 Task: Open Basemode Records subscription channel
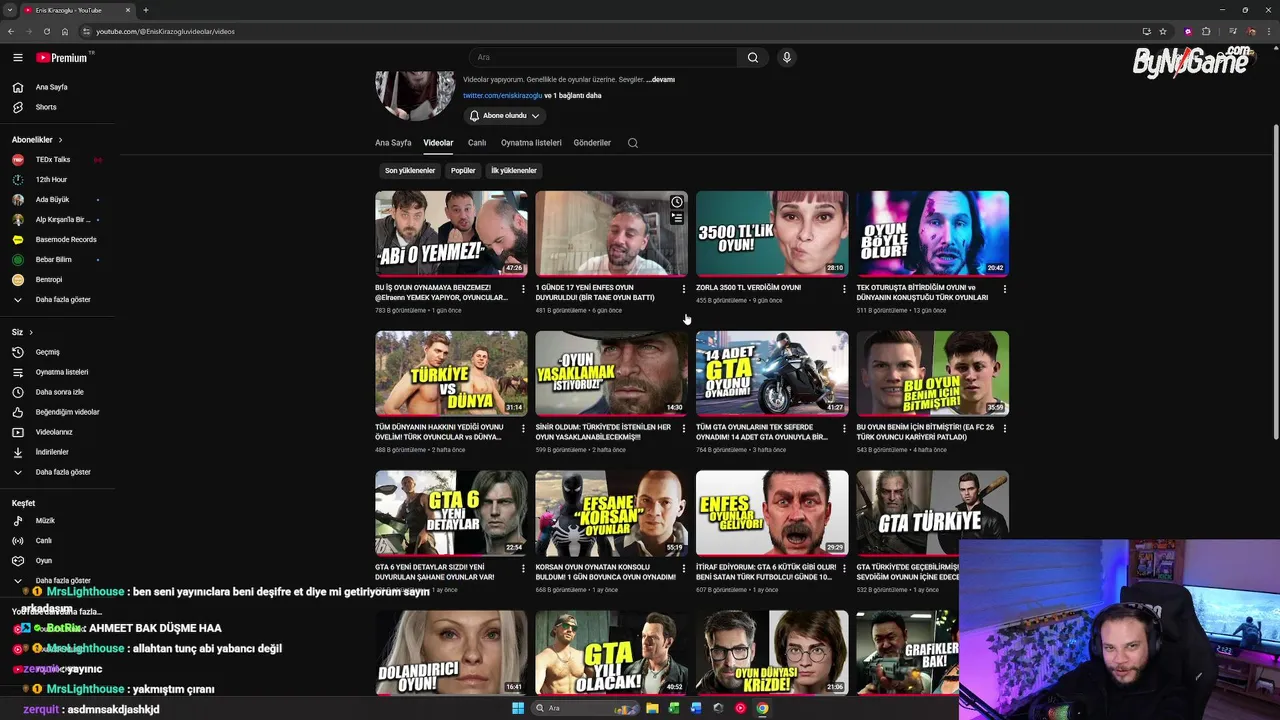point(57,240)
